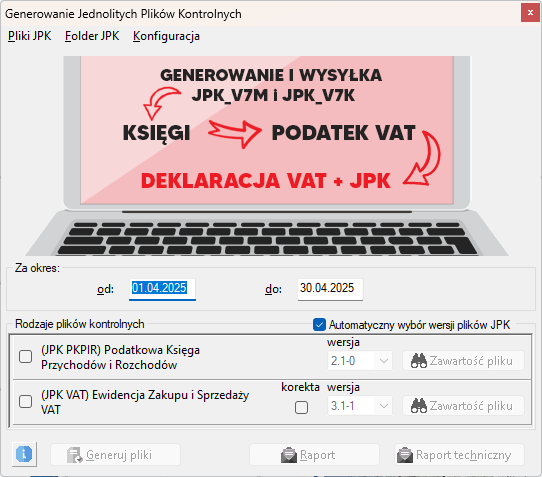The height and width of the screenshot is (477, 542).
Task: Click the blue info icon button
Action: [x=24, y=454]
